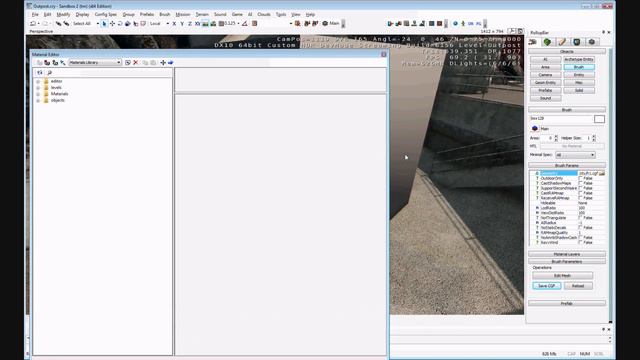Activate the Rotate tool in main toolbar

(x=120, y=24)
